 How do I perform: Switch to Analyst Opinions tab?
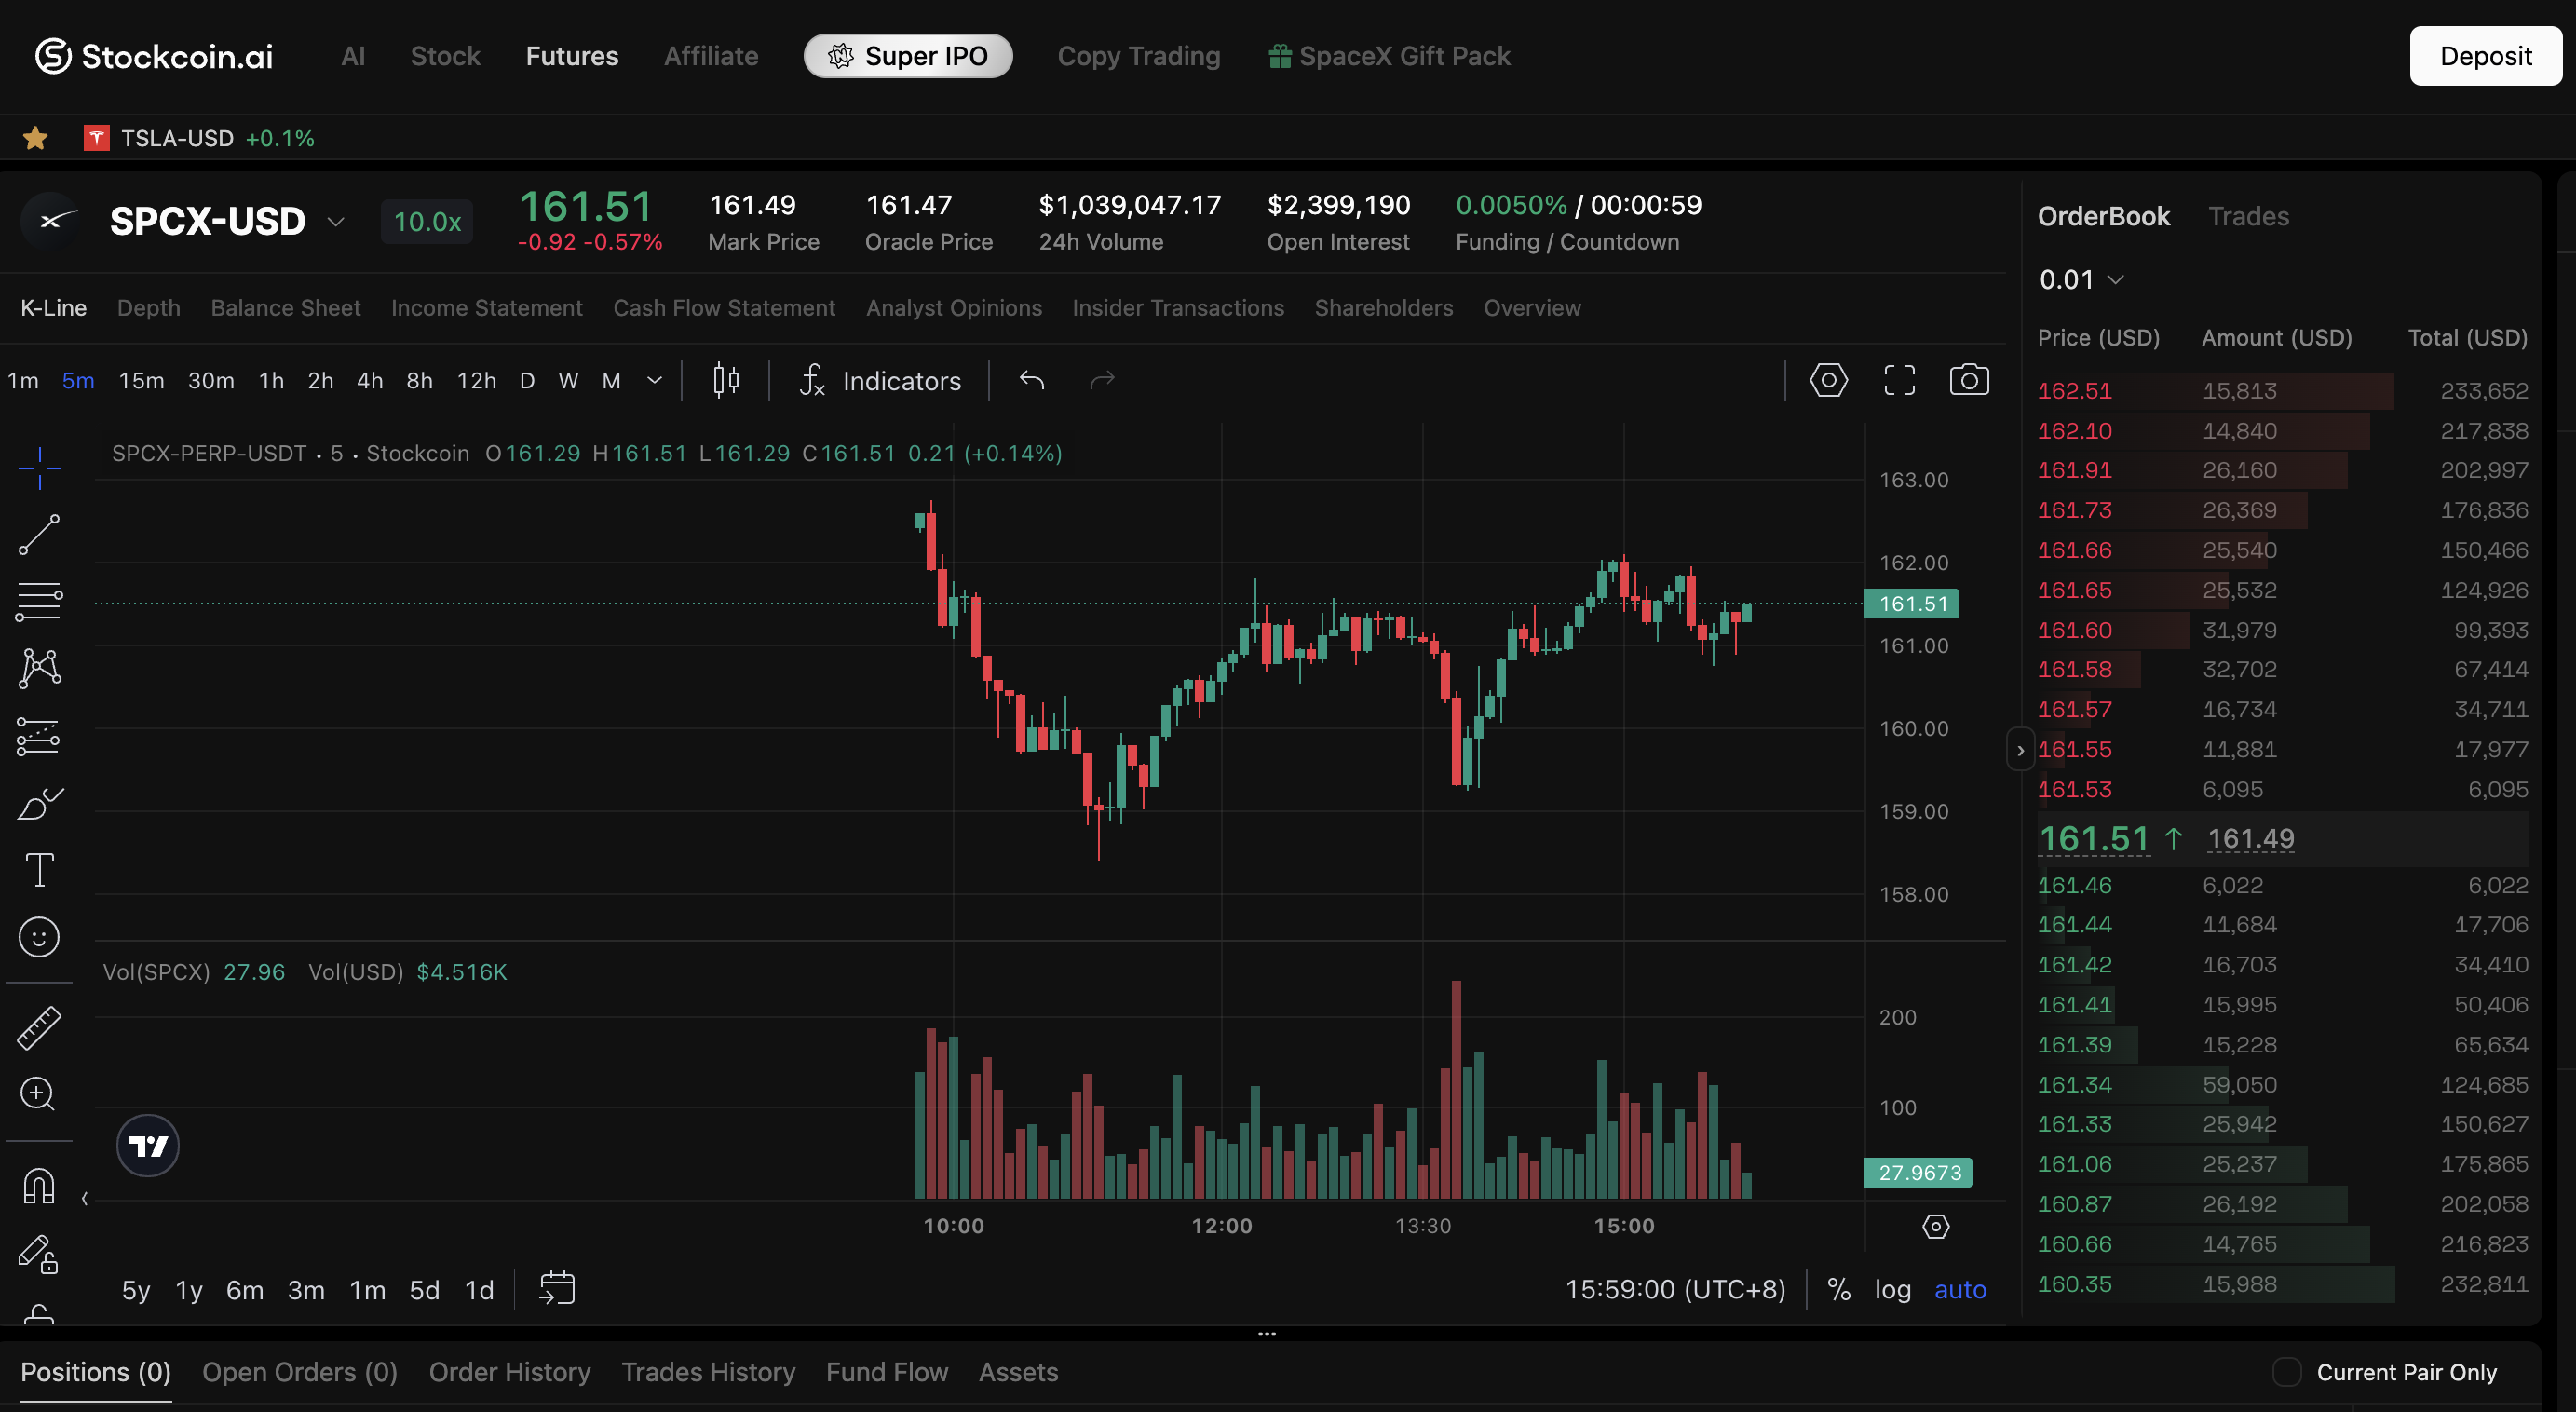click(x=954, y=308)
